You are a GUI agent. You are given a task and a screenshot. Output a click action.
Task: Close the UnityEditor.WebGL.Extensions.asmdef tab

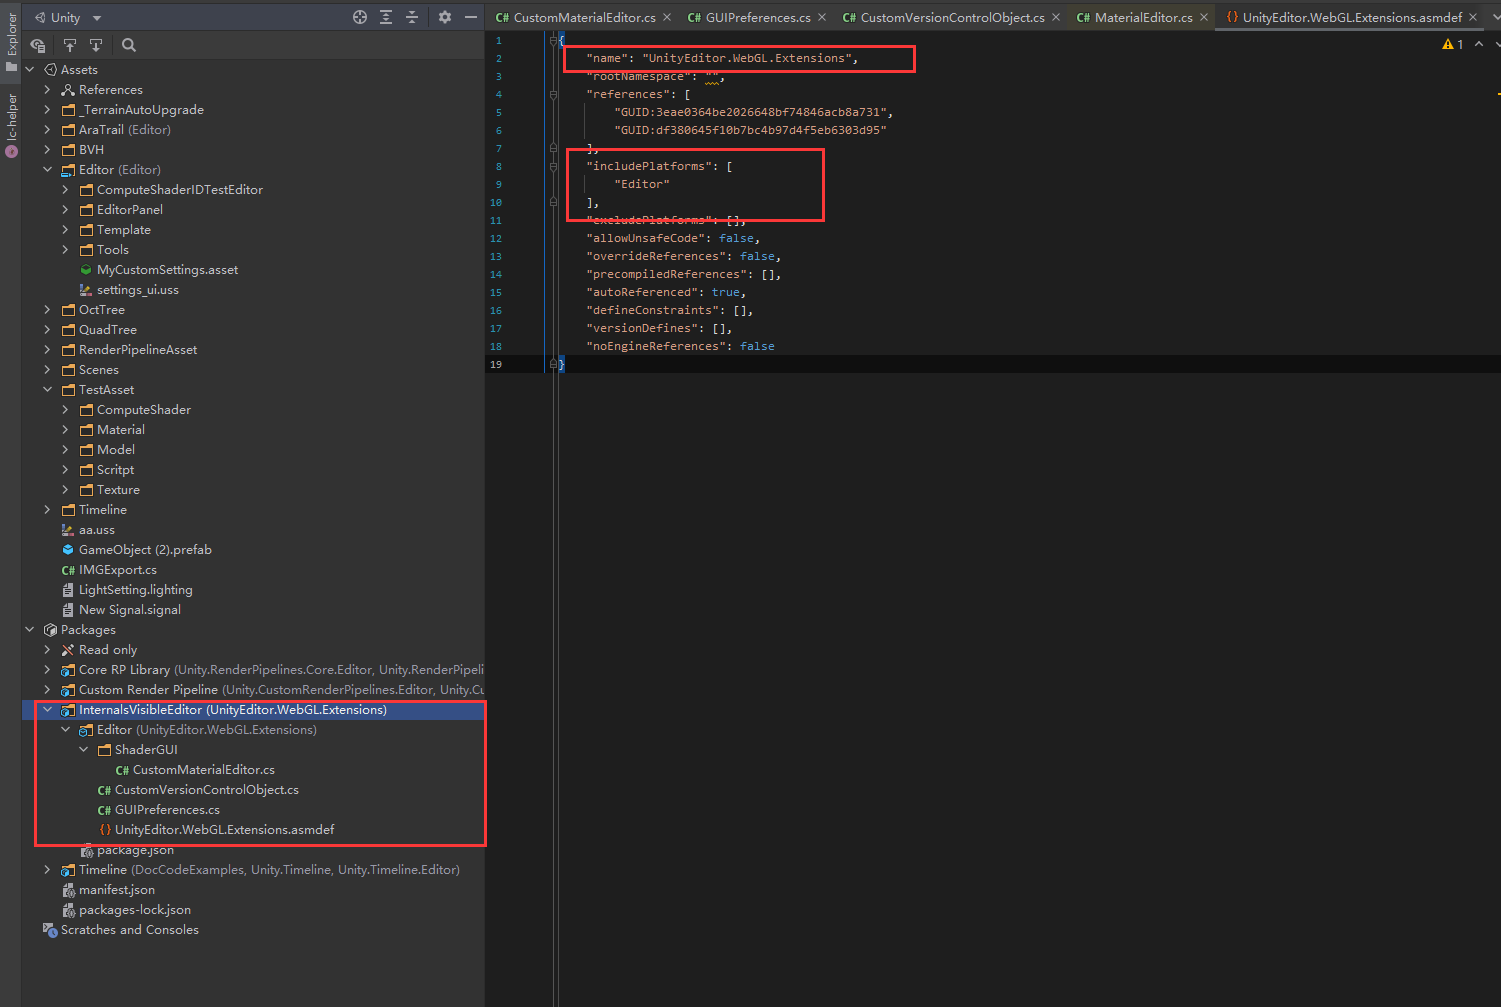(1473, 17)
